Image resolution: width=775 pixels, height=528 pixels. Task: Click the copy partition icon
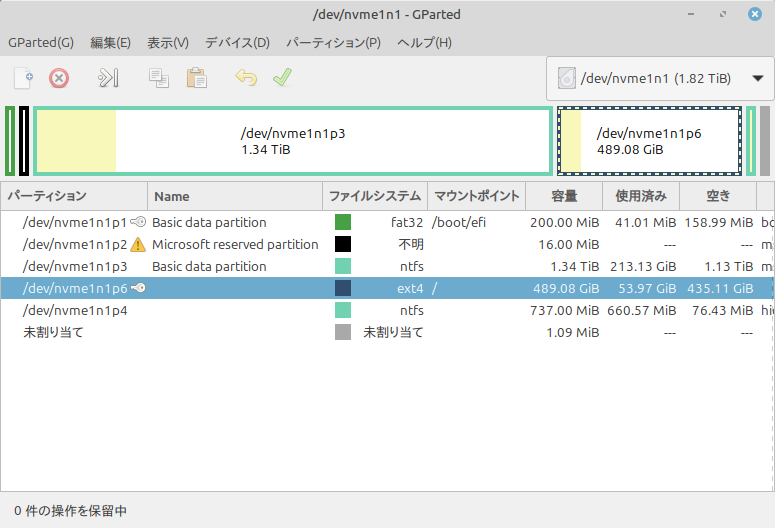click(x=158, y=78)
